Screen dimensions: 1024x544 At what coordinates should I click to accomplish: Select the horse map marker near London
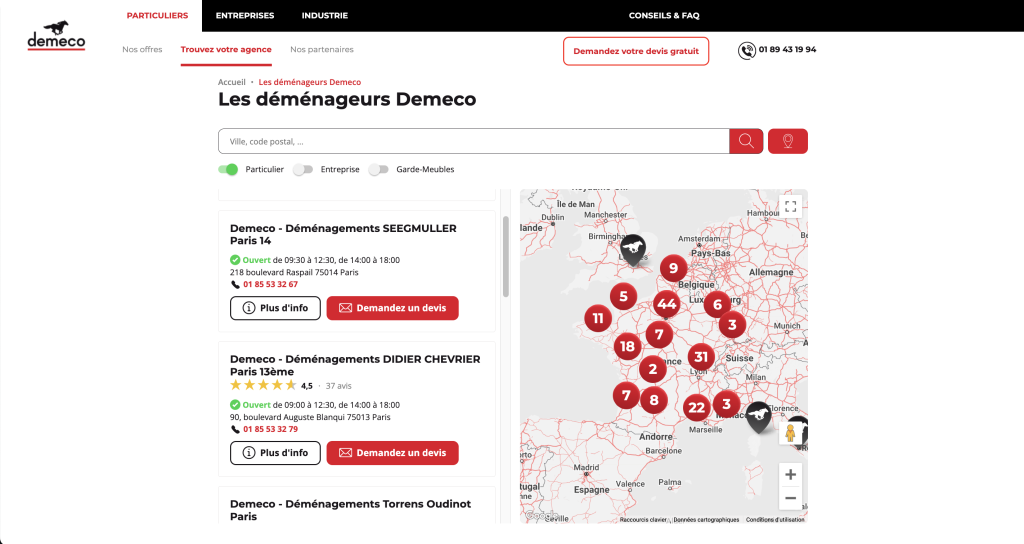tap(632, 250)
